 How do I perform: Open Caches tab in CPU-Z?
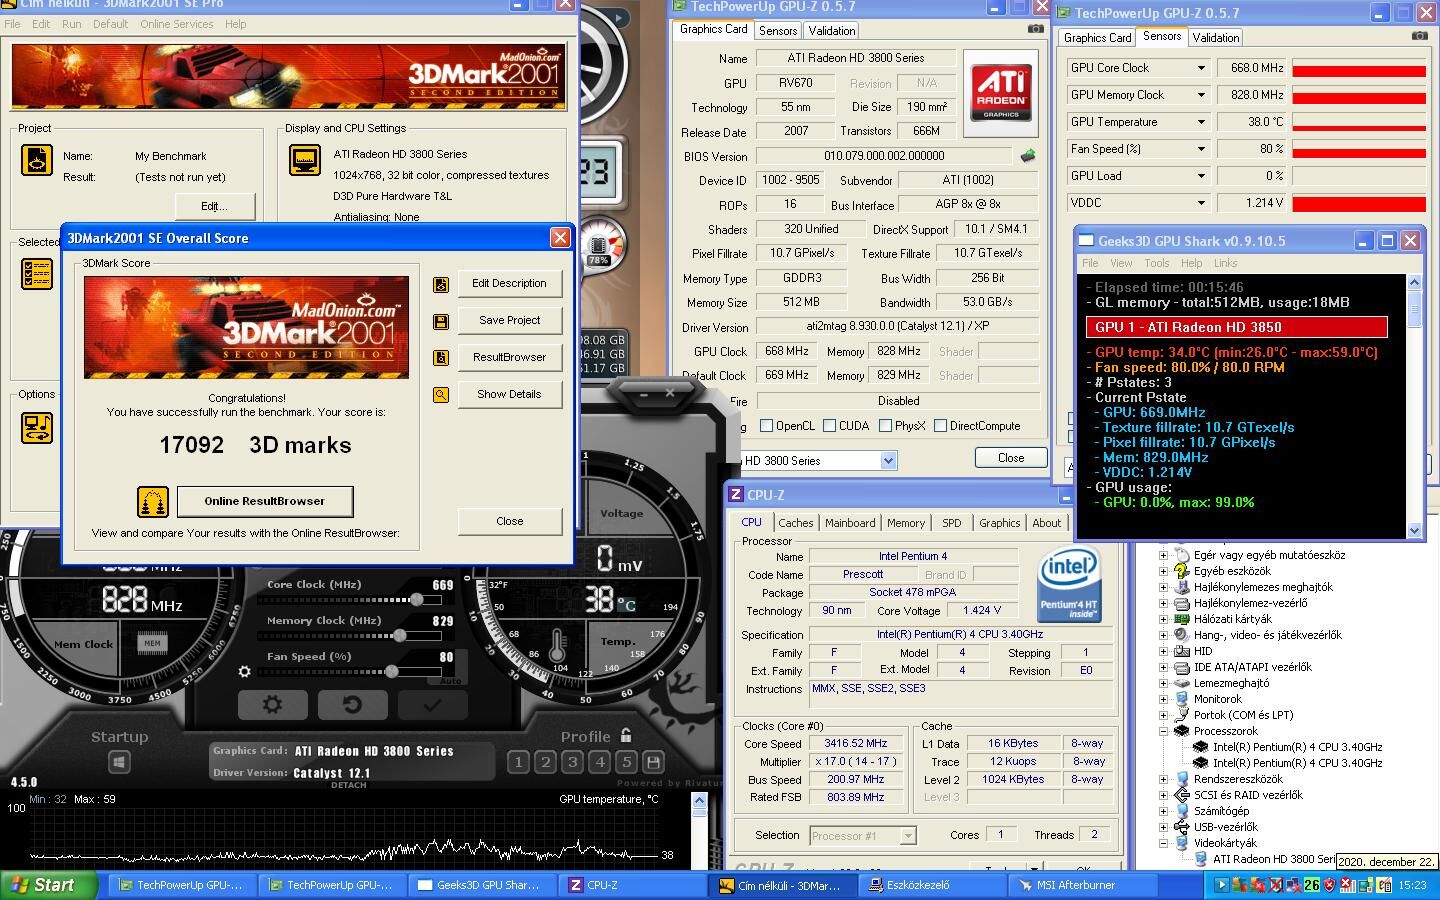(x=796, y=523)
